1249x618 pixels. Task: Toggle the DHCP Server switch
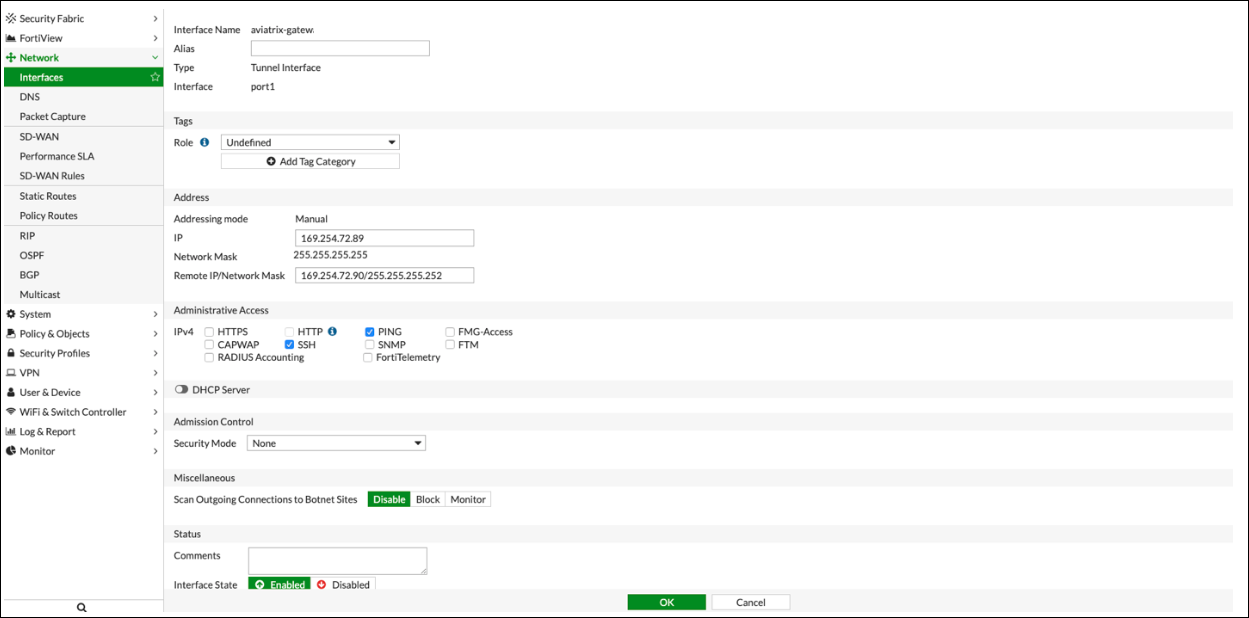pyautogui.click(x=181, y=390)
